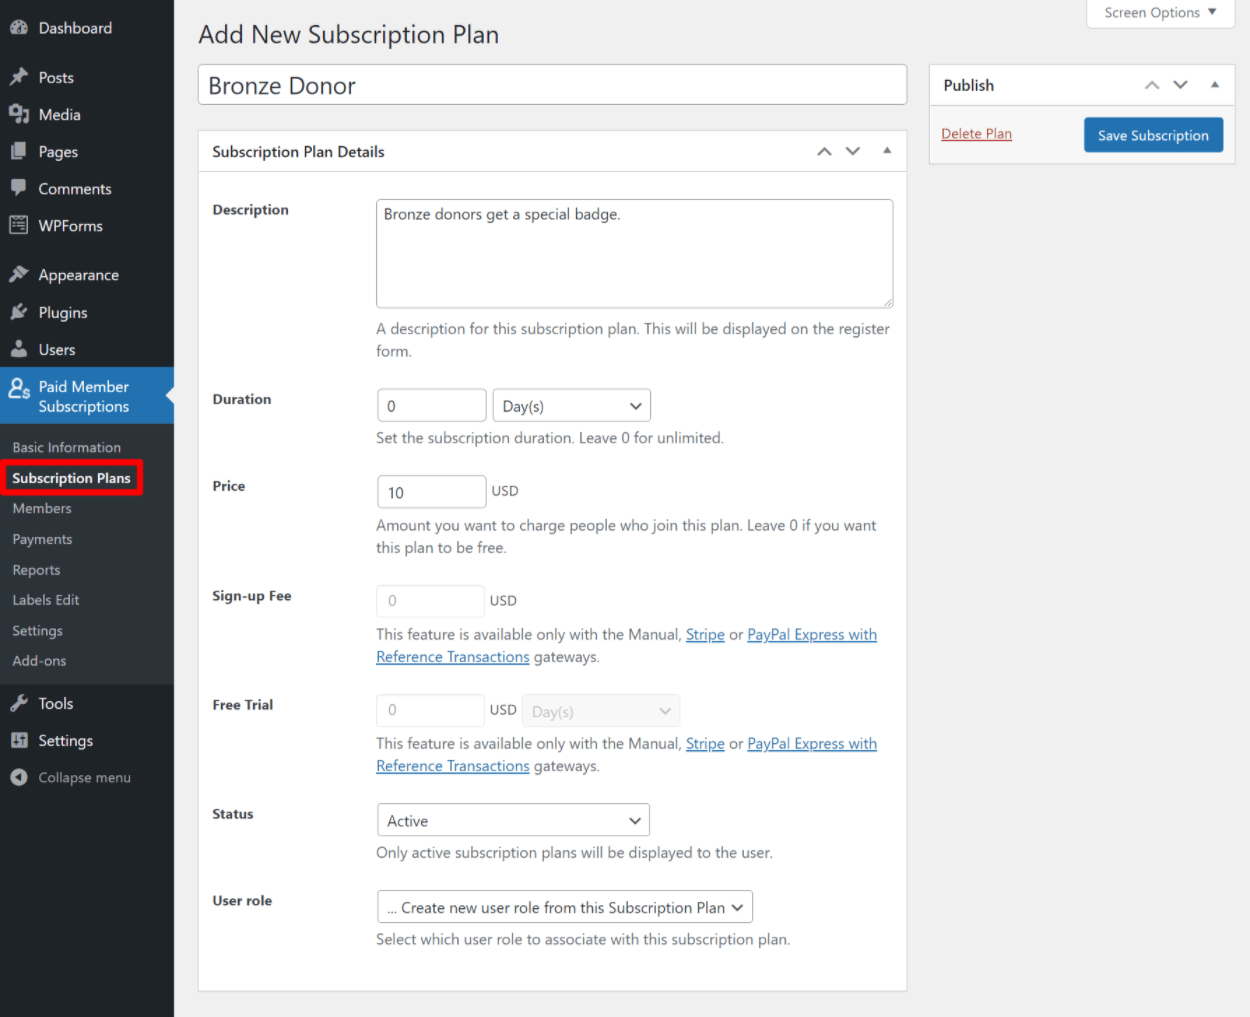This screenshot has width=1250, height=1017.
Task: Go to Payments submenu page
Action: [42, 539]
